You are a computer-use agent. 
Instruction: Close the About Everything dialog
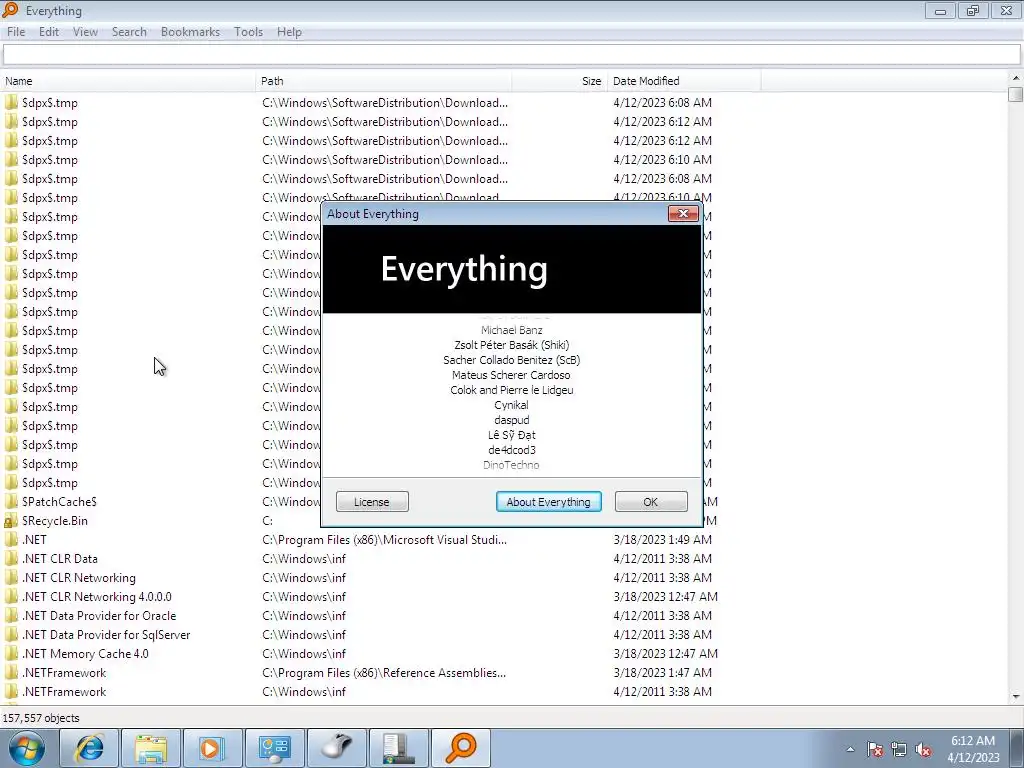(x=683, y=214)
